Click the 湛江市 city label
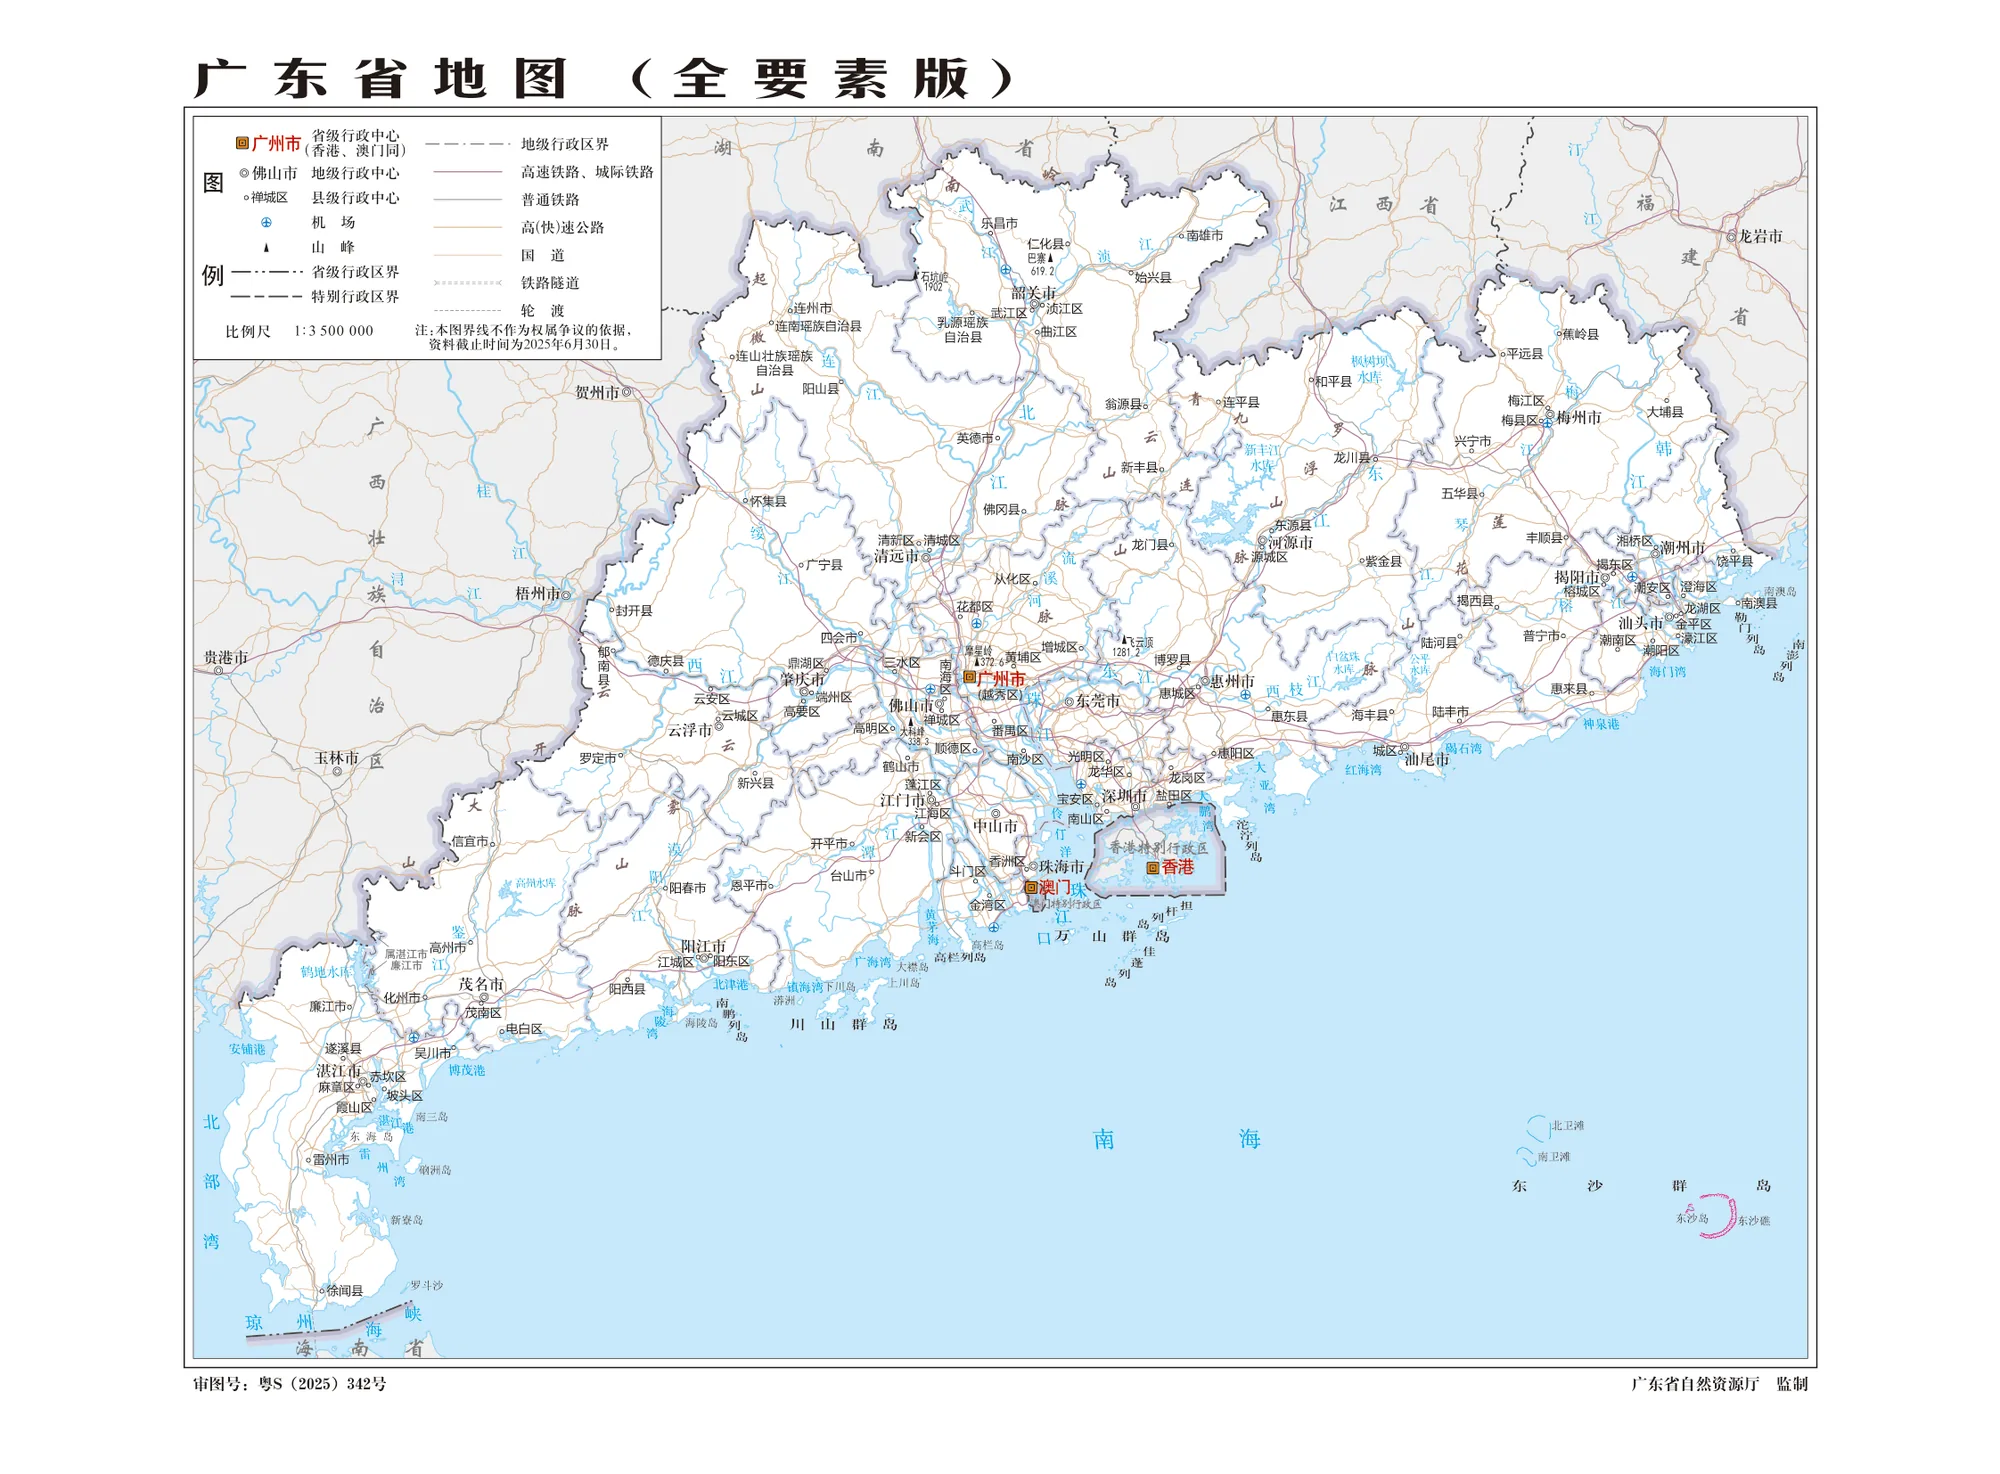Viewport: 2000px width, 1474px height. pyautogui.click(x=339, y=1071)
